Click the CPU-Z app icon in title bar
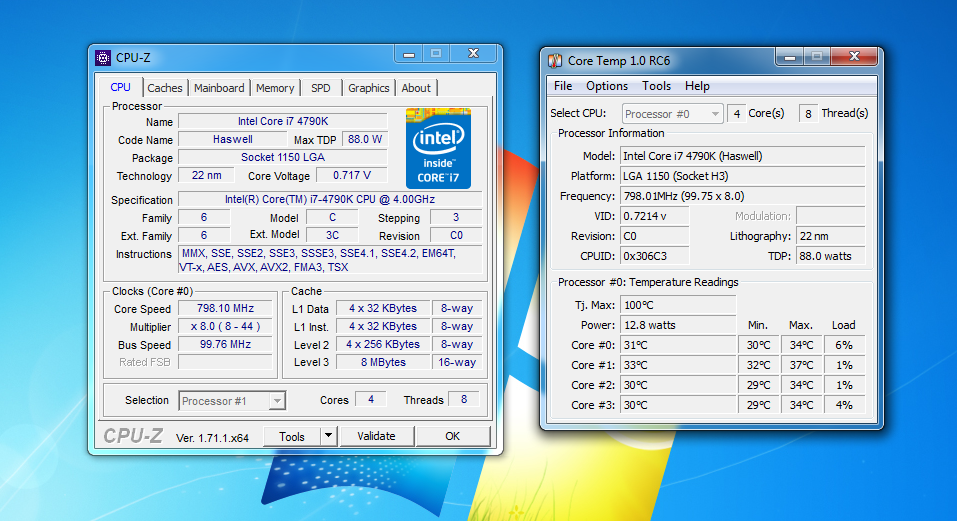 click(103, 58)
